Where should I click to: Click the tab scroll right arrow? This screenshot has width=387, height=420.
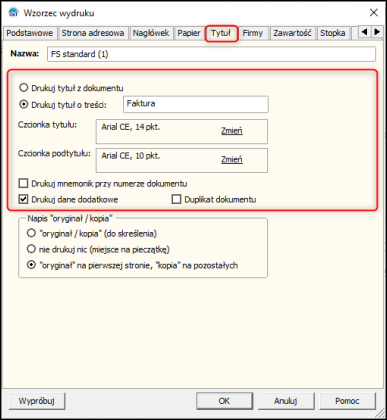pos(377,32)
